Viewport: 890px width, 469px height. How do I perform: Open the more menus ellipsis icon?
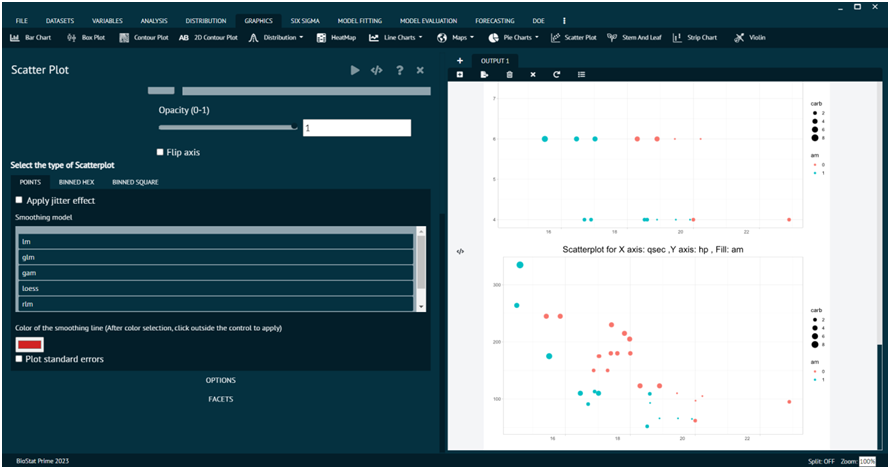[x=564, y=21]
